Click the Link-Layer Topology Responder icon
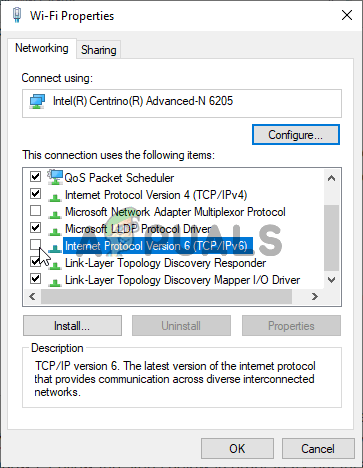The height and width of the screenshot is (468, 363). 56,265
